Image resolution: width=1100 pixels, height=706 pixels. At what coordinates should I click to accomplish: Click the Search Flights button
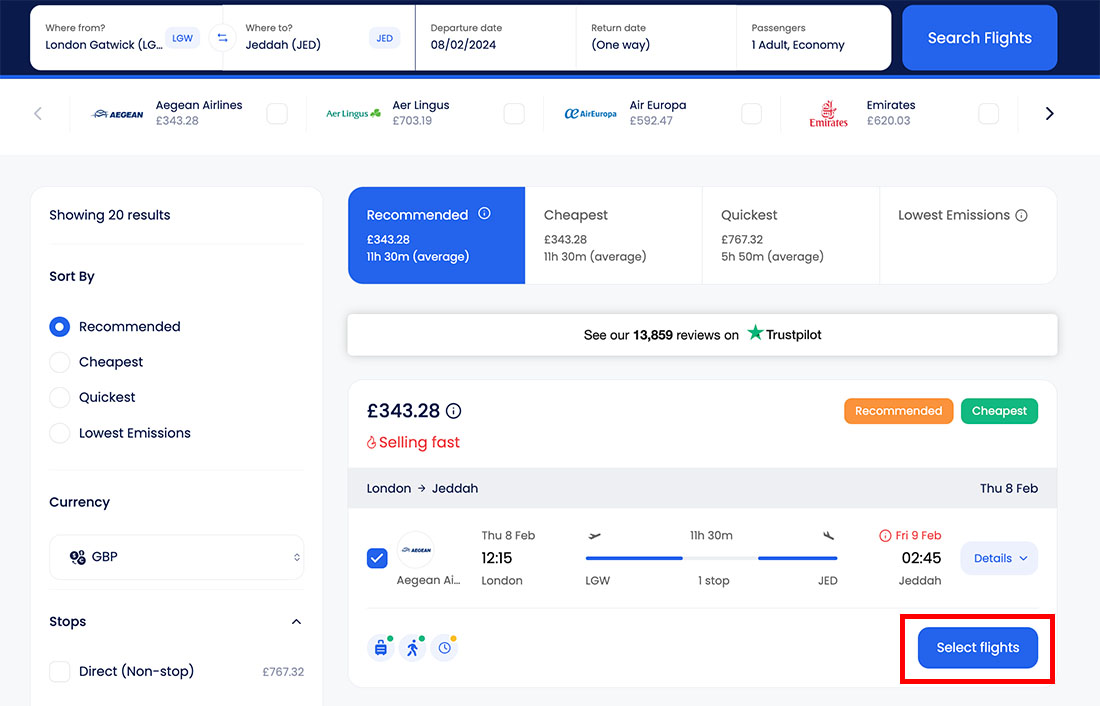point(979,38)
